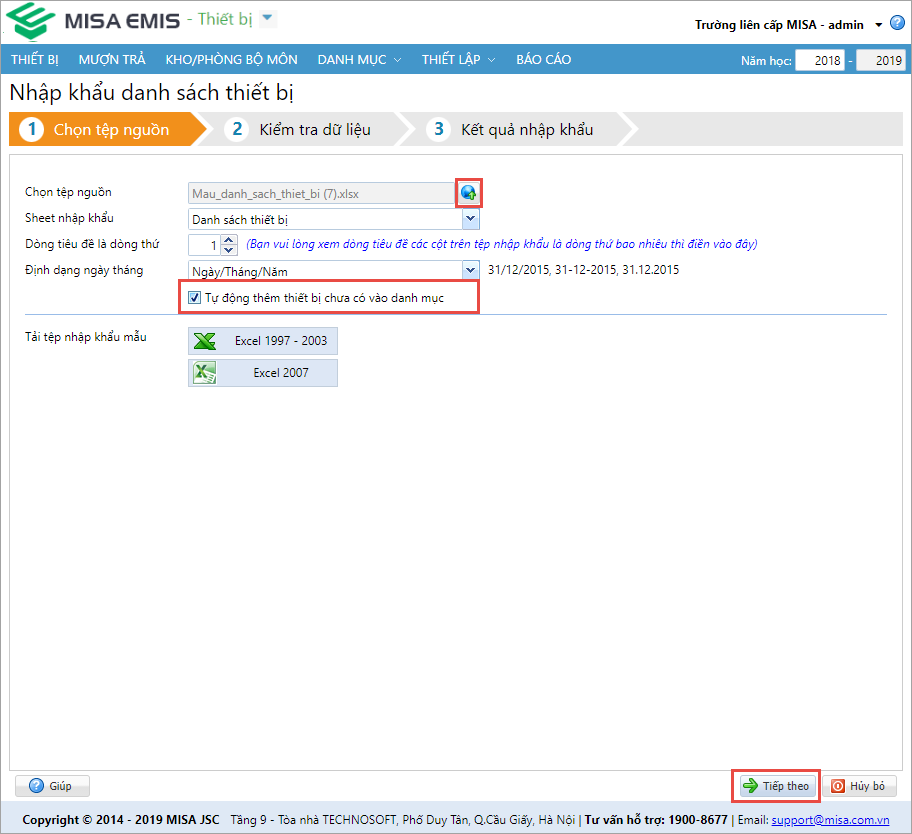Click the Sheet nhập khẩu combo box text

pyautogui.click(x=325, y=219)
